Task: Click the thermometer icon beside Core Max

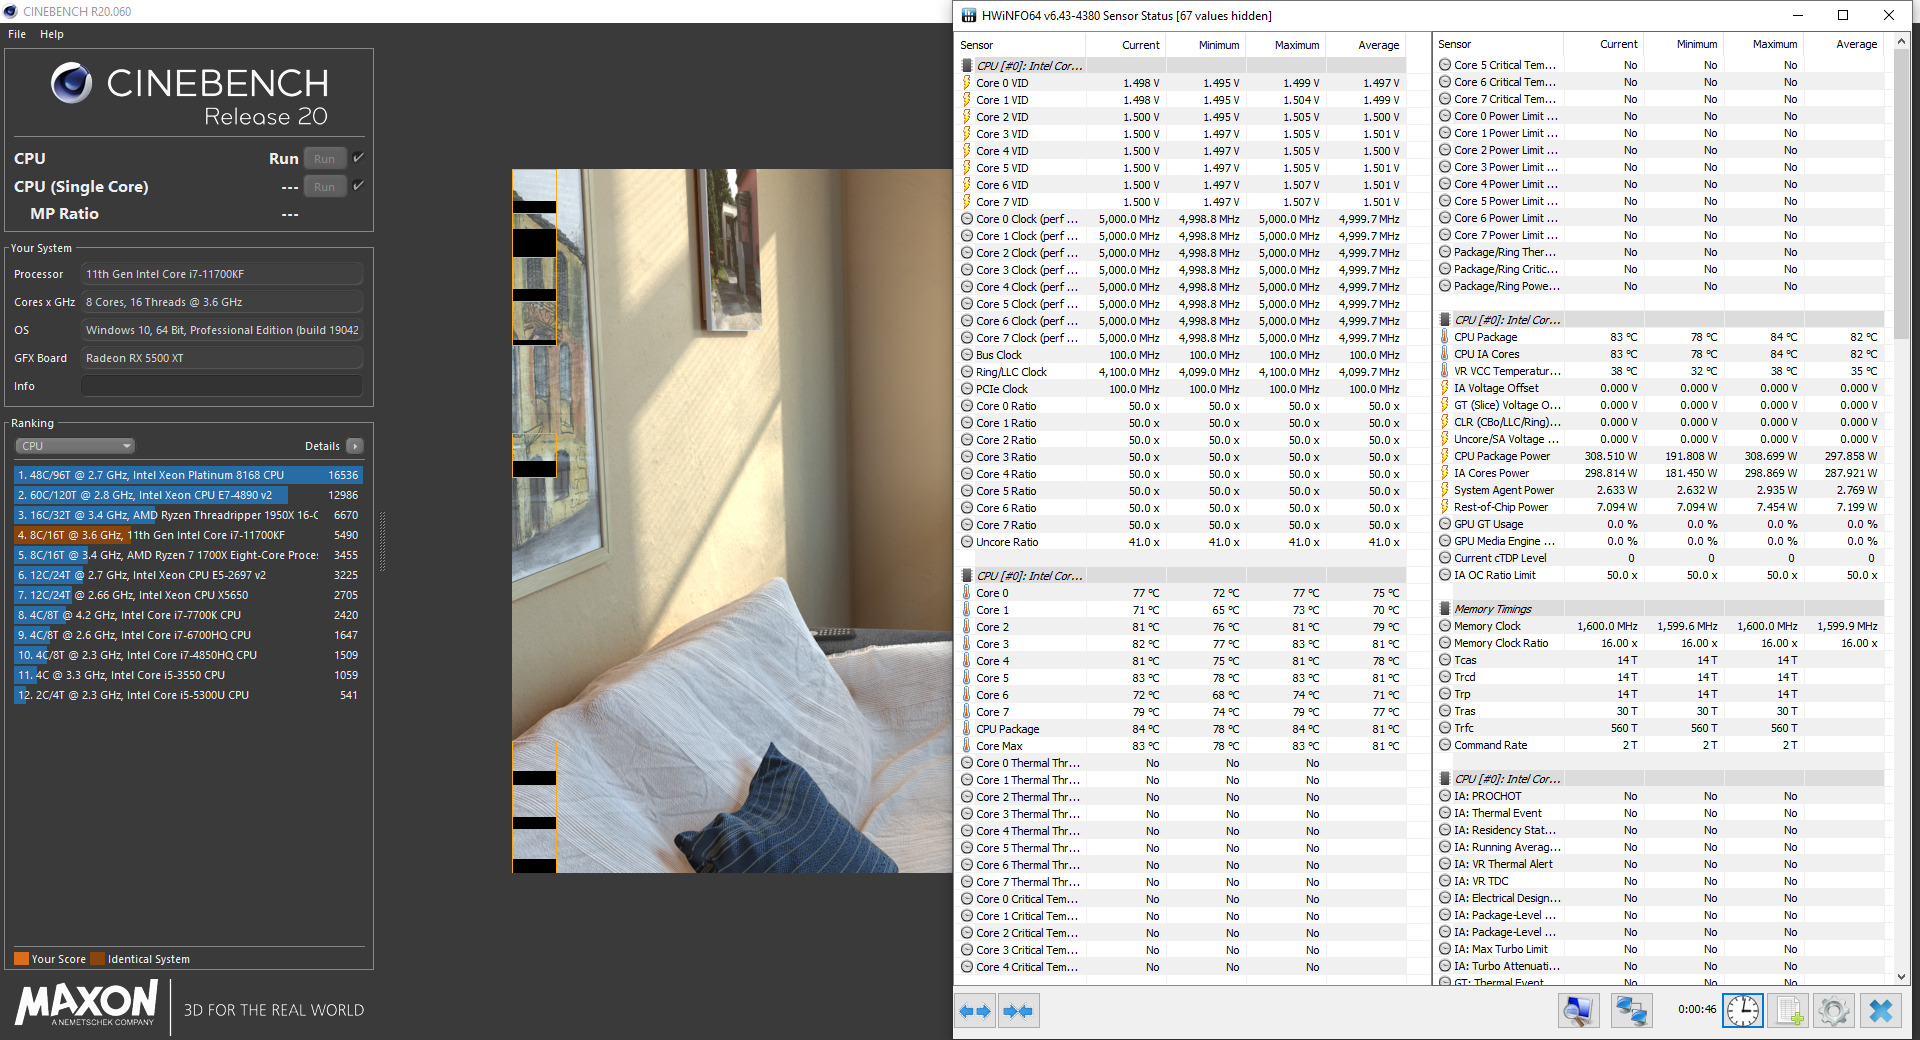Action: pos(967,746)
